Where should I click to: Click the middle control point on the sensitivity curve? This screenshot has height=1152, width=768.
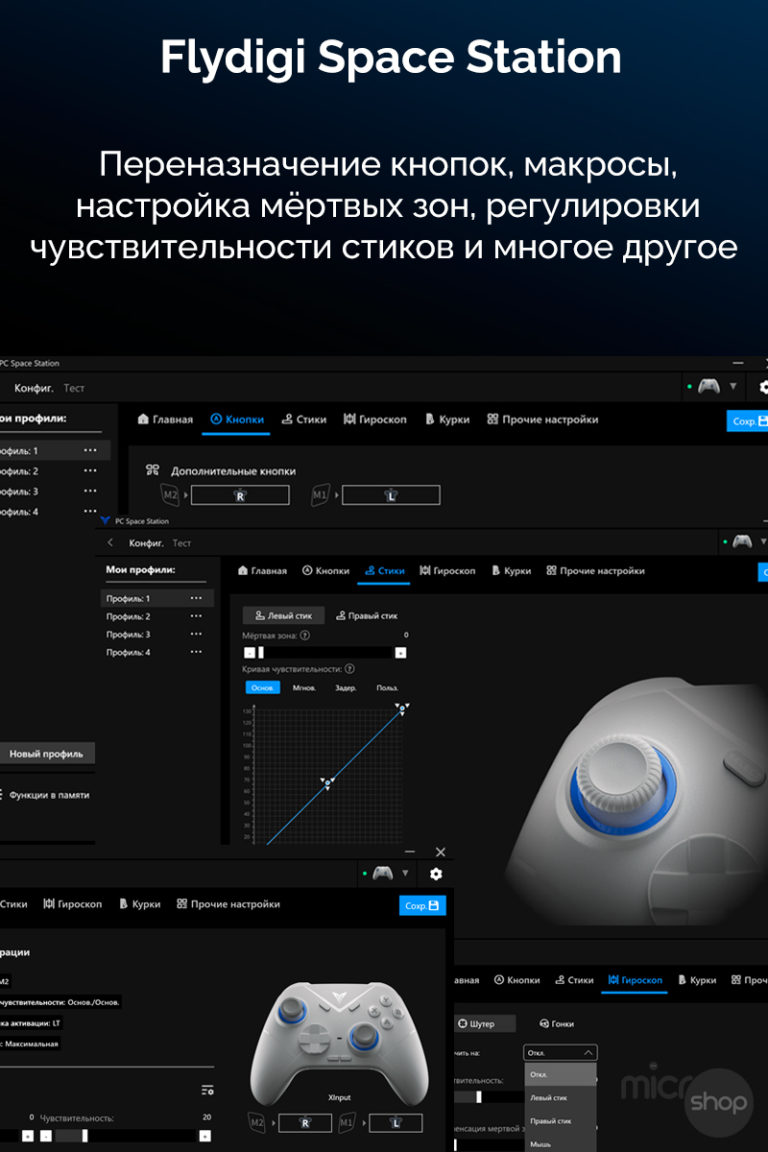coord(328,785)
